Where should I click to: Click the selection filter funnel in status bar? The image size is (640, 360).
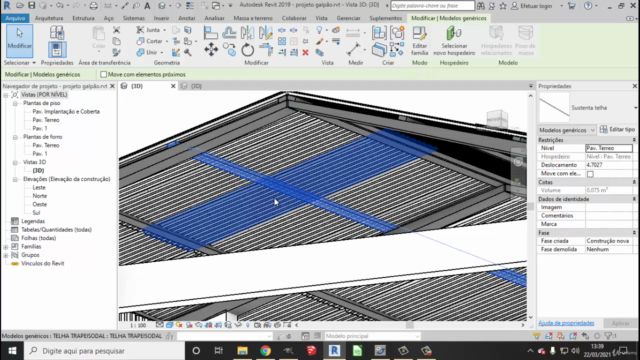click(609, 336)
